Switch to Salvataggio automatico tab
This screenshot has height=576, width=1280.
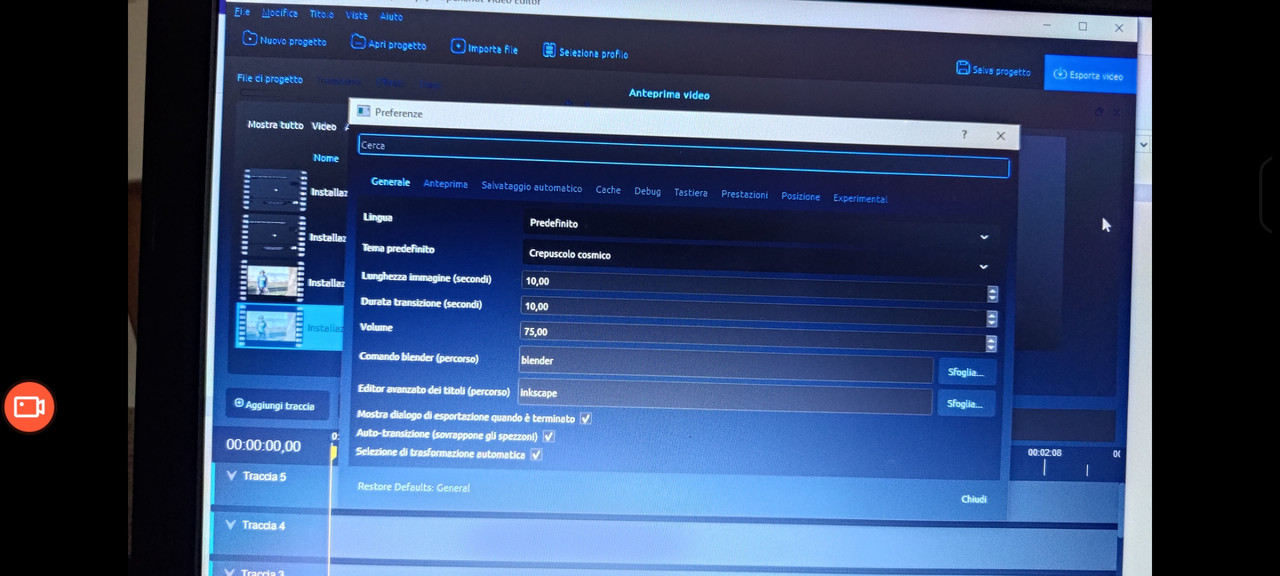pyautogui.click(x=531, y=187)
